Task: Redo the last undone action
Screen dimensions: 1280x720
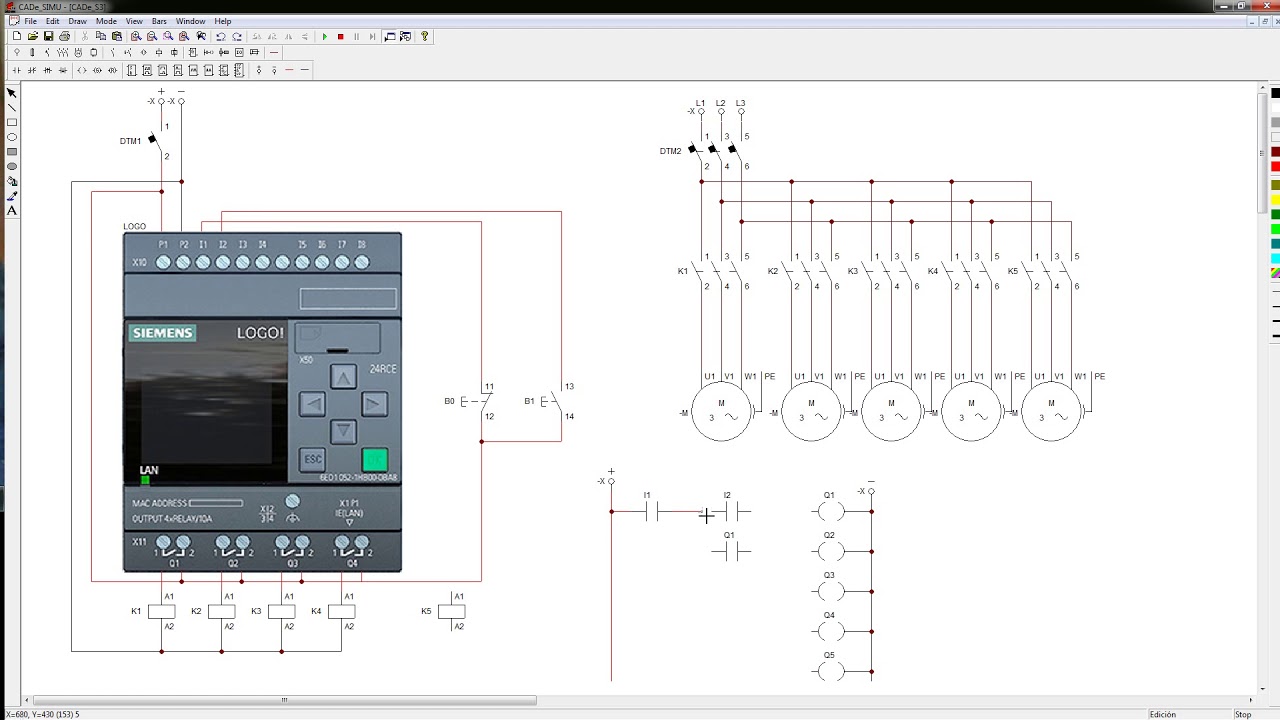Action: click(x=237, y=36)
